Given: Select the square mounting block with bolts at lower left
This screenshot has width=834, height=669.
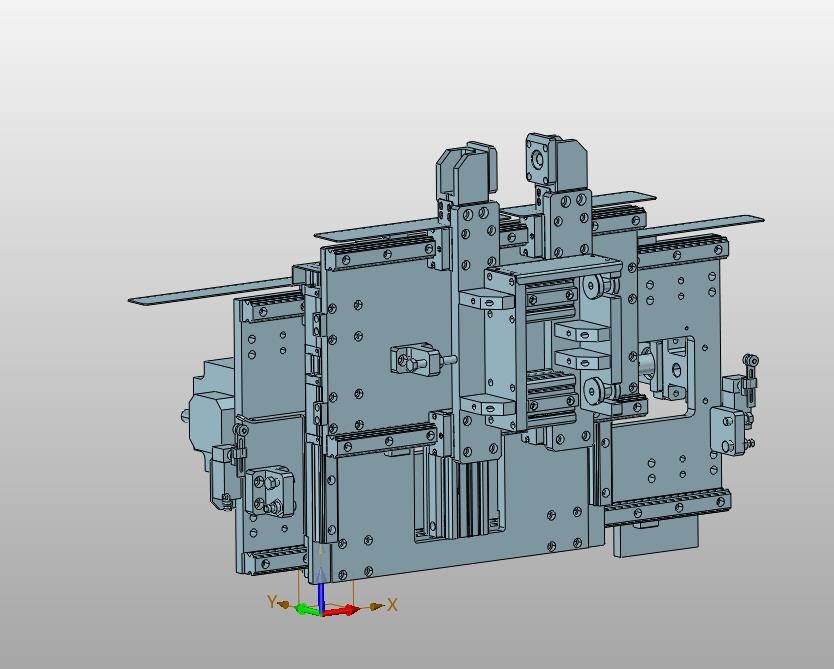Looking at the screenshot, I should [x=269, y=490].
